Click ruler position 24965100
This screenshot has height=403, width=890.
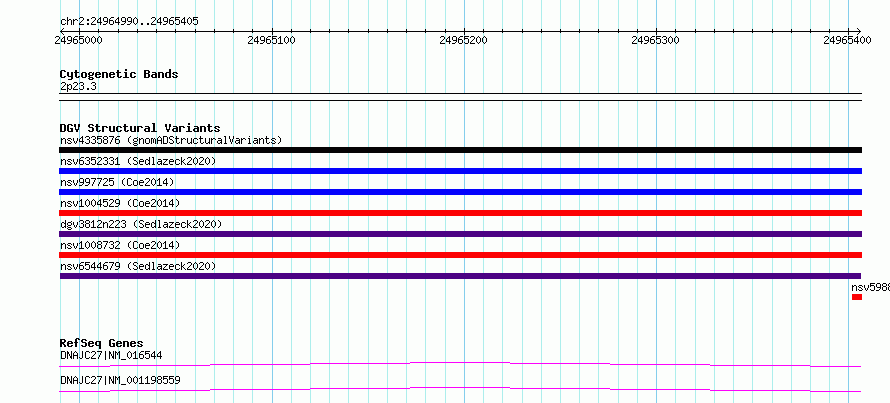tap(272, 40)
